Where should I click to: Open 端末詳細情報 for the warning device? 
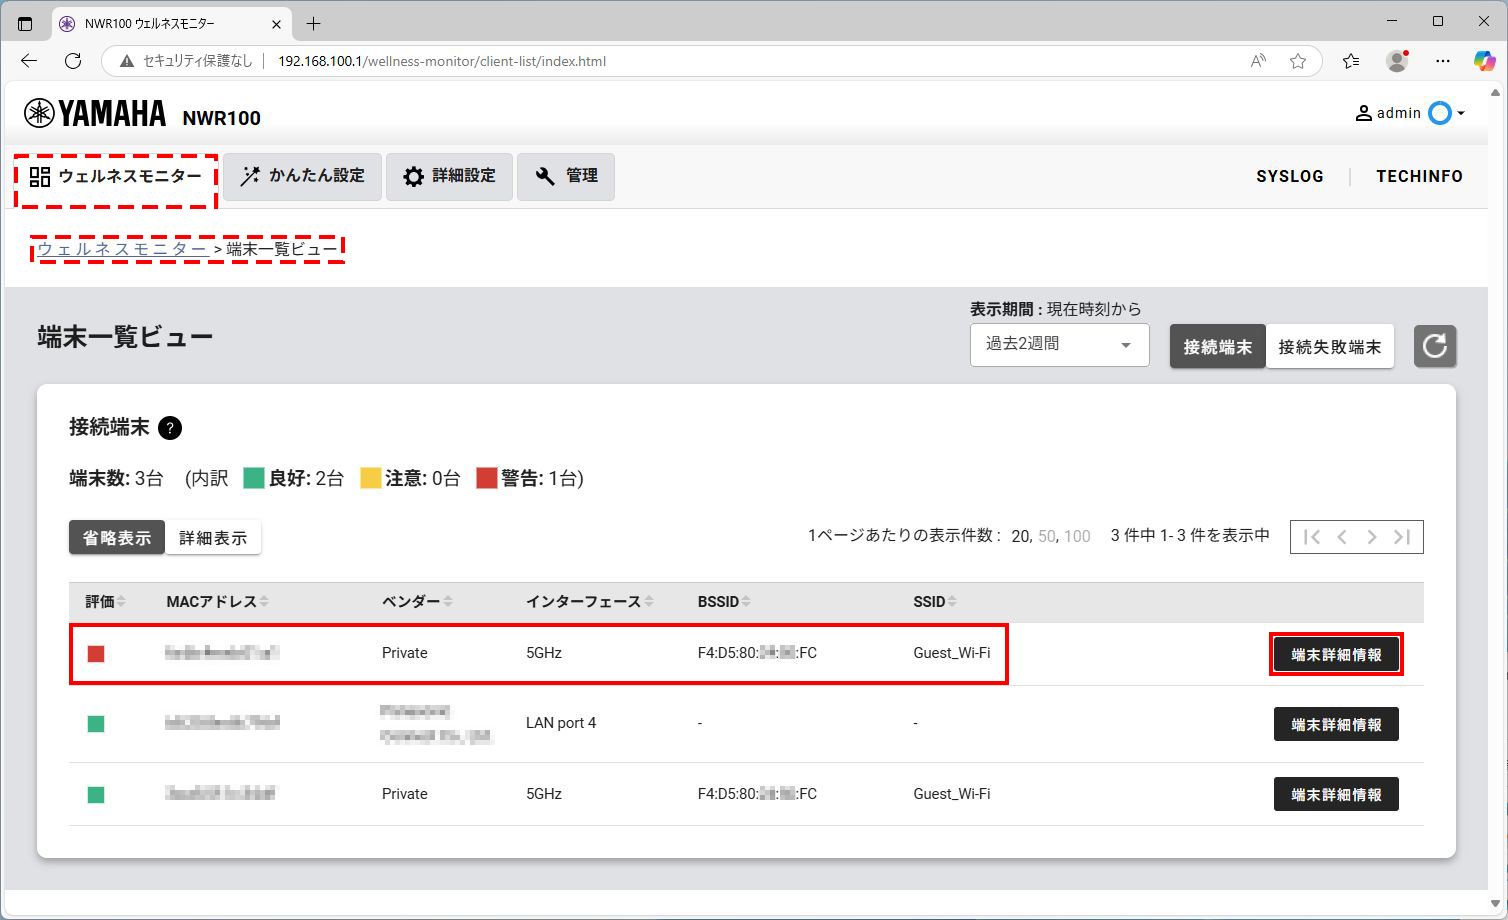click(x=1336, y=655)
